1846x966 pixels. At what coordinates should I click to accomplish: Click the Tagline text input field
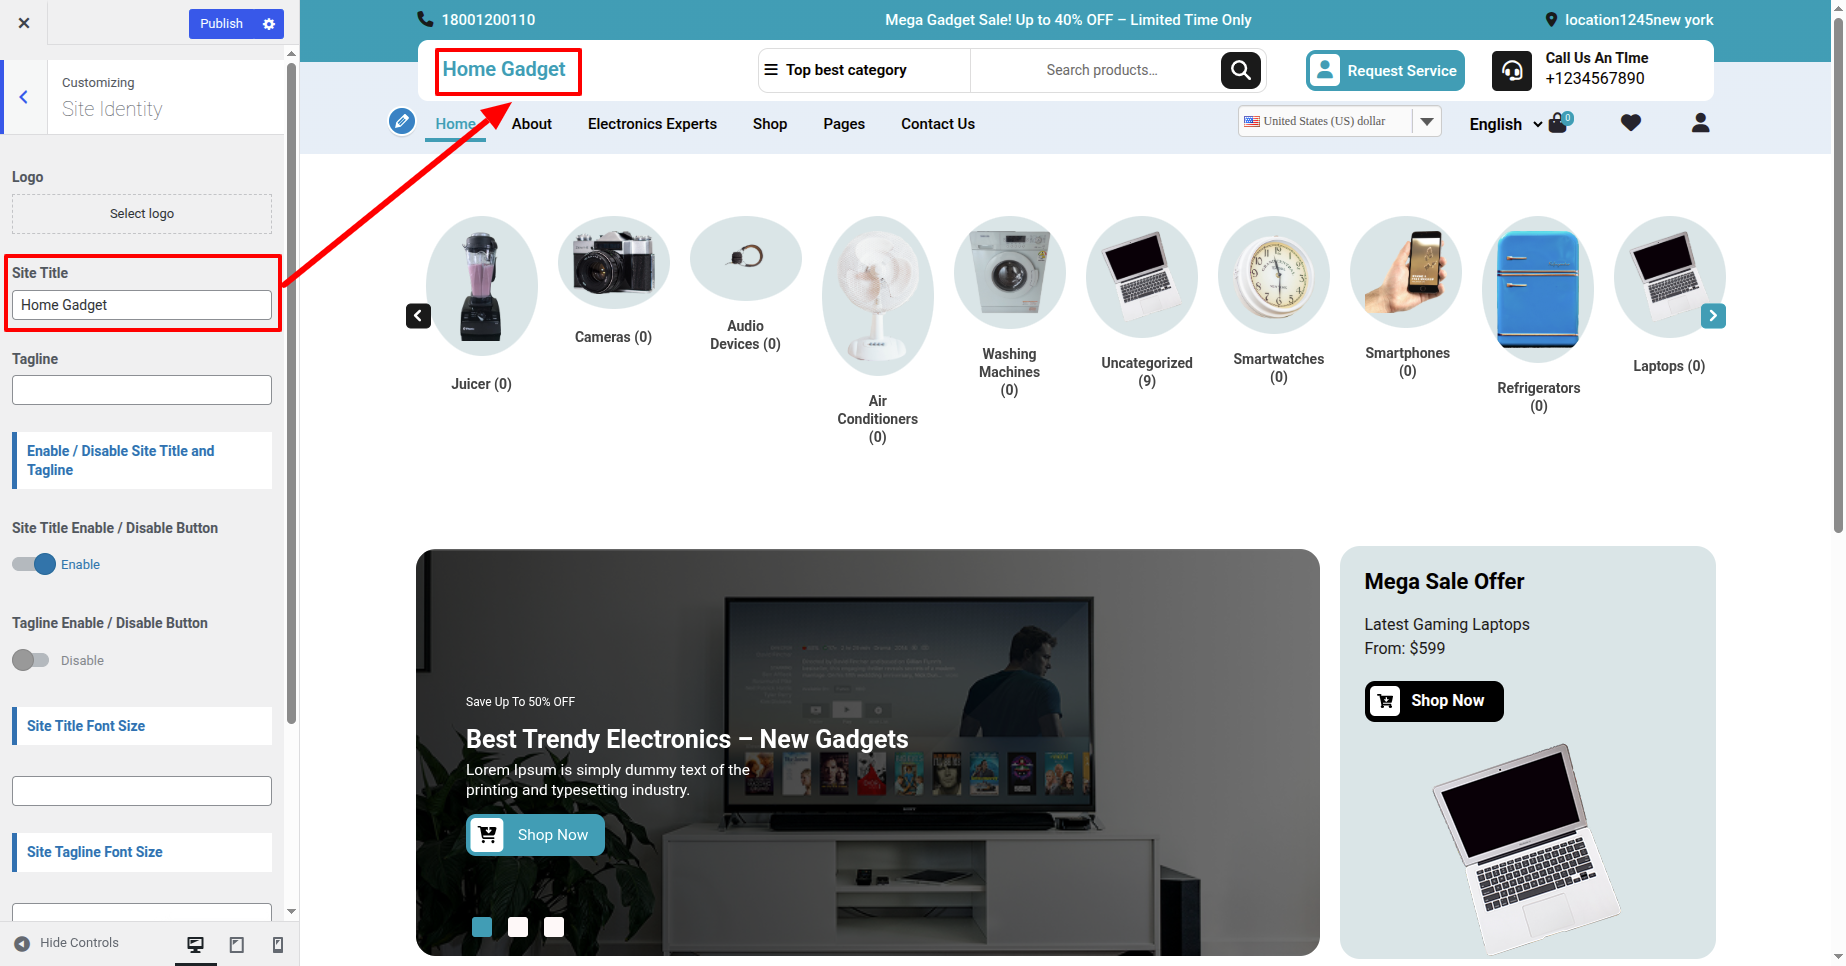click(x=142, y=390)
